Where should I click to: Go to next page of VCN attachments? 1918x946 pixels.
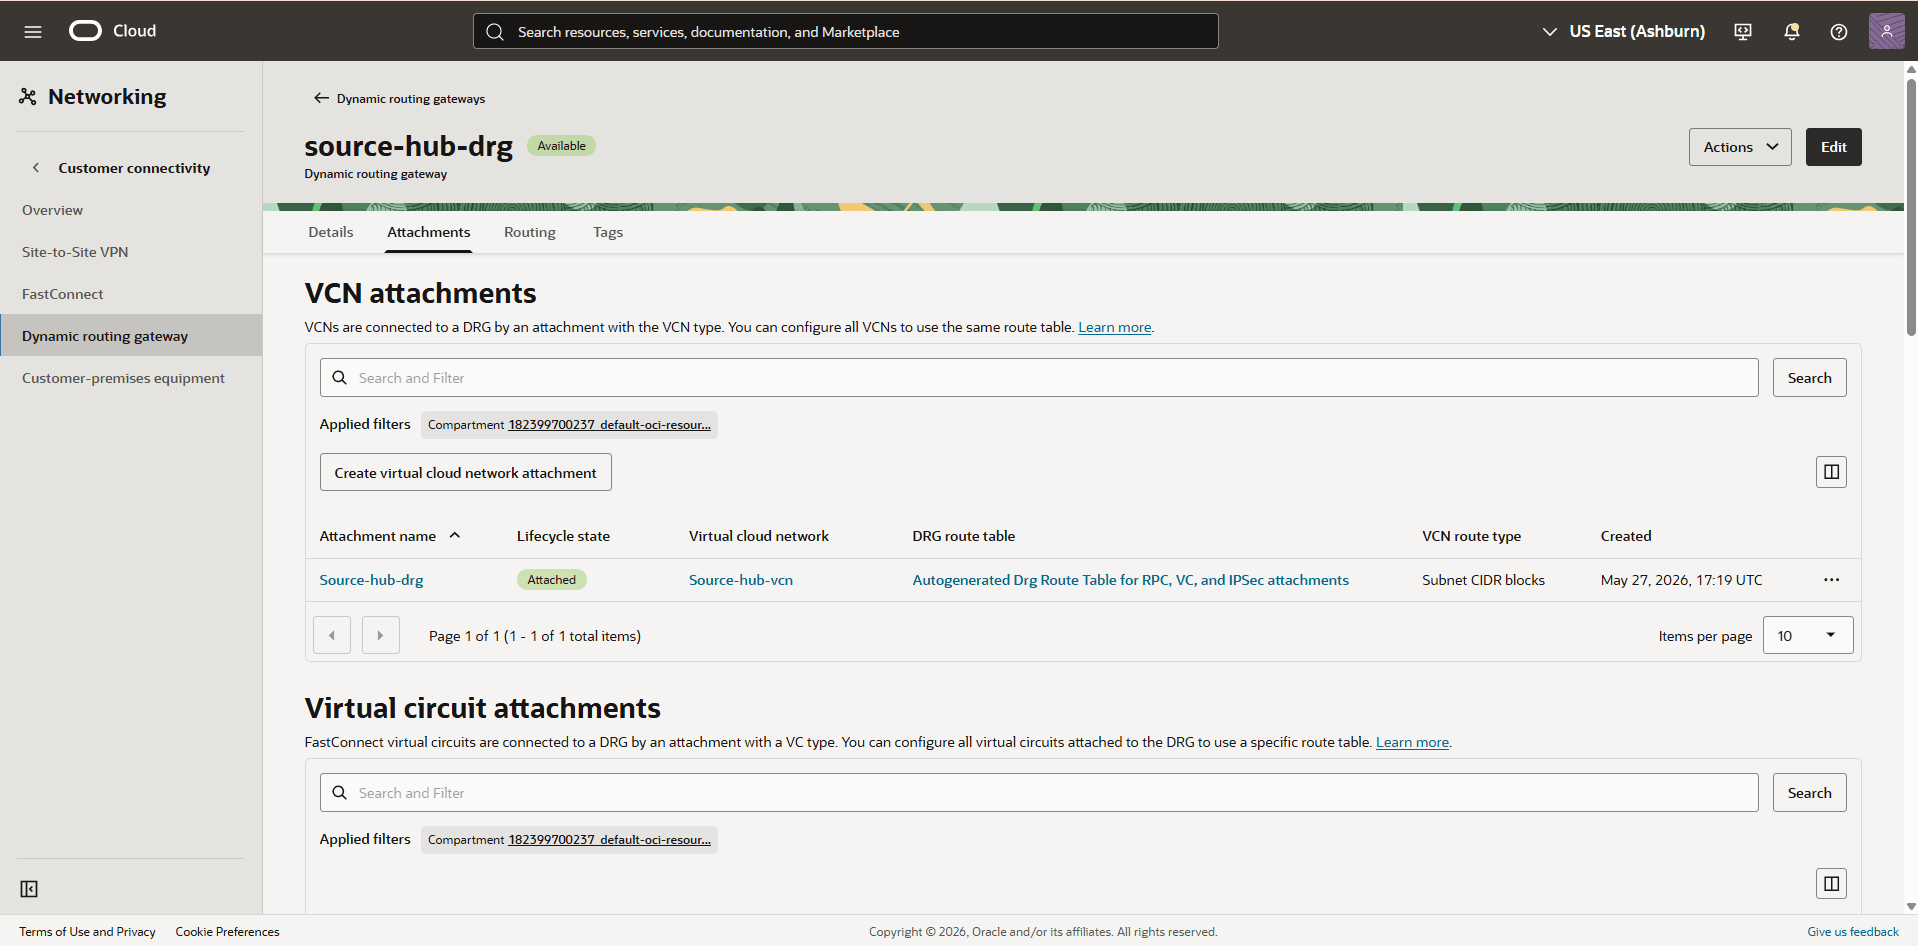(380, 635)
